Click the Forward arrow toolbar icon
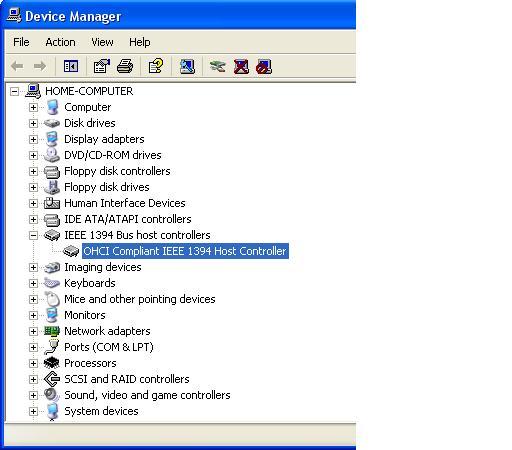 tap(40, 66)
